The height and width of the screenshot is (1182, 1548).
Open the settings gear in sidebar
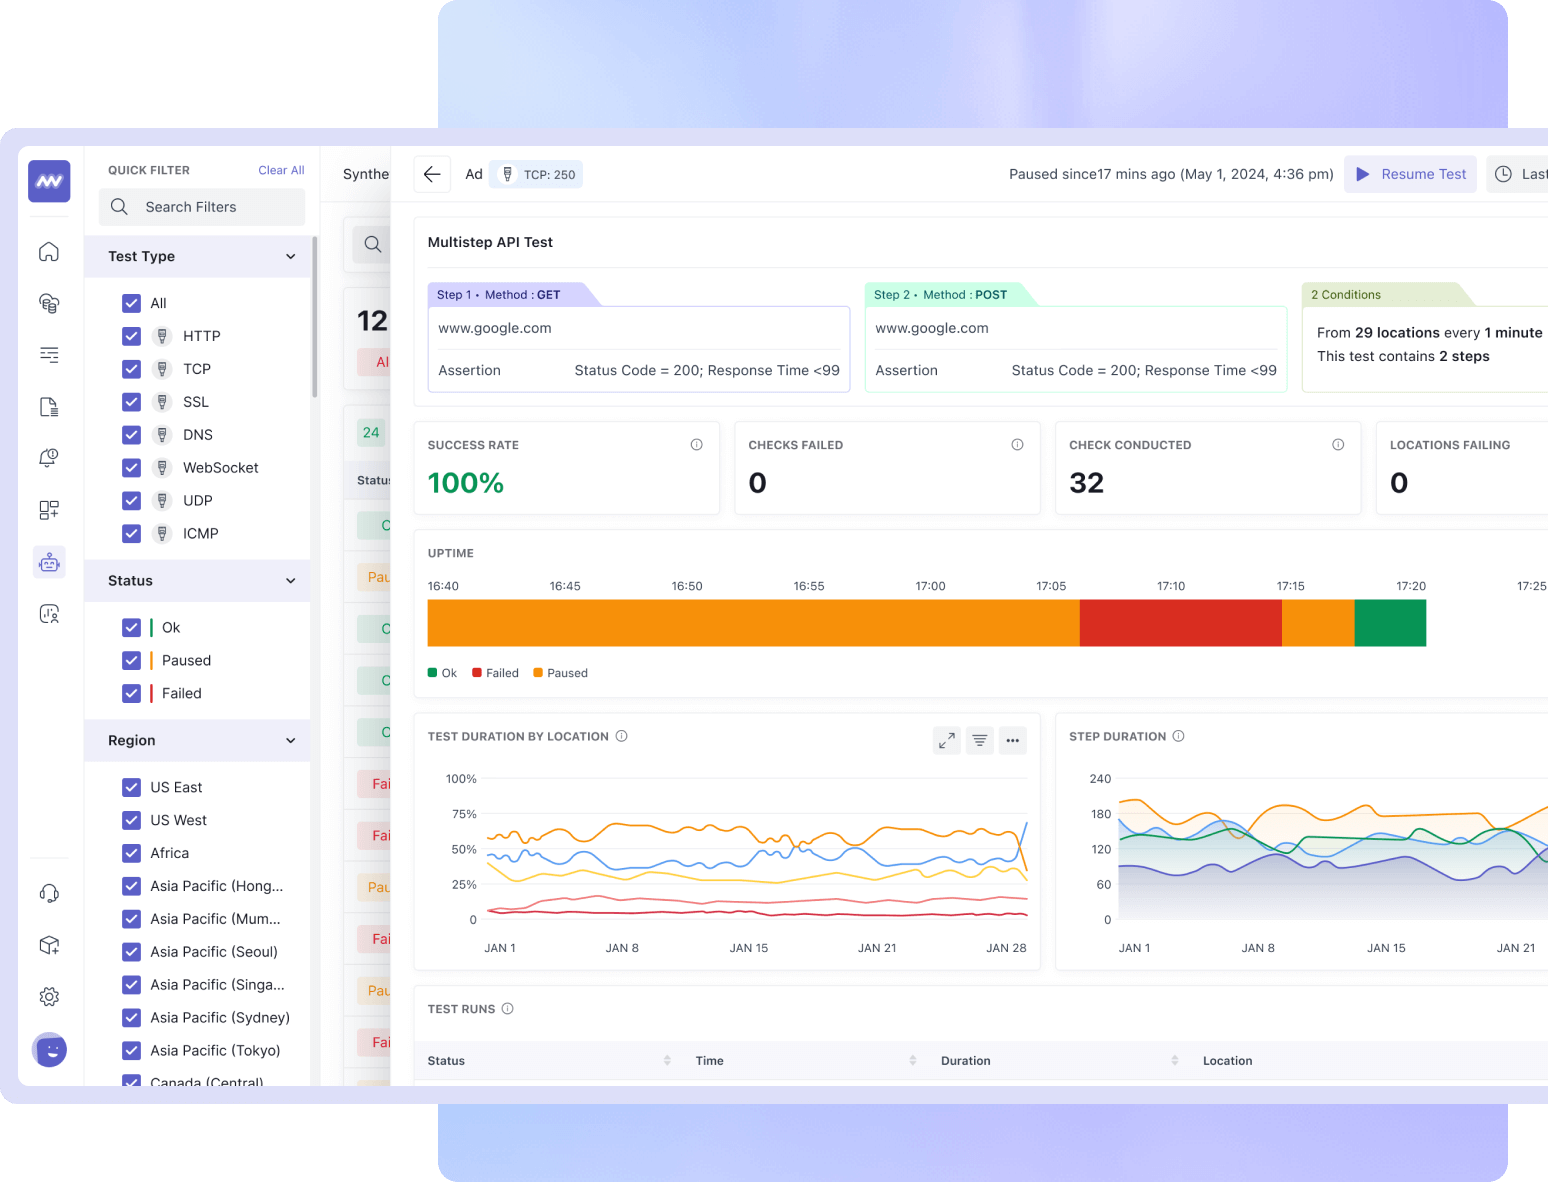click(x=49, y=996)
